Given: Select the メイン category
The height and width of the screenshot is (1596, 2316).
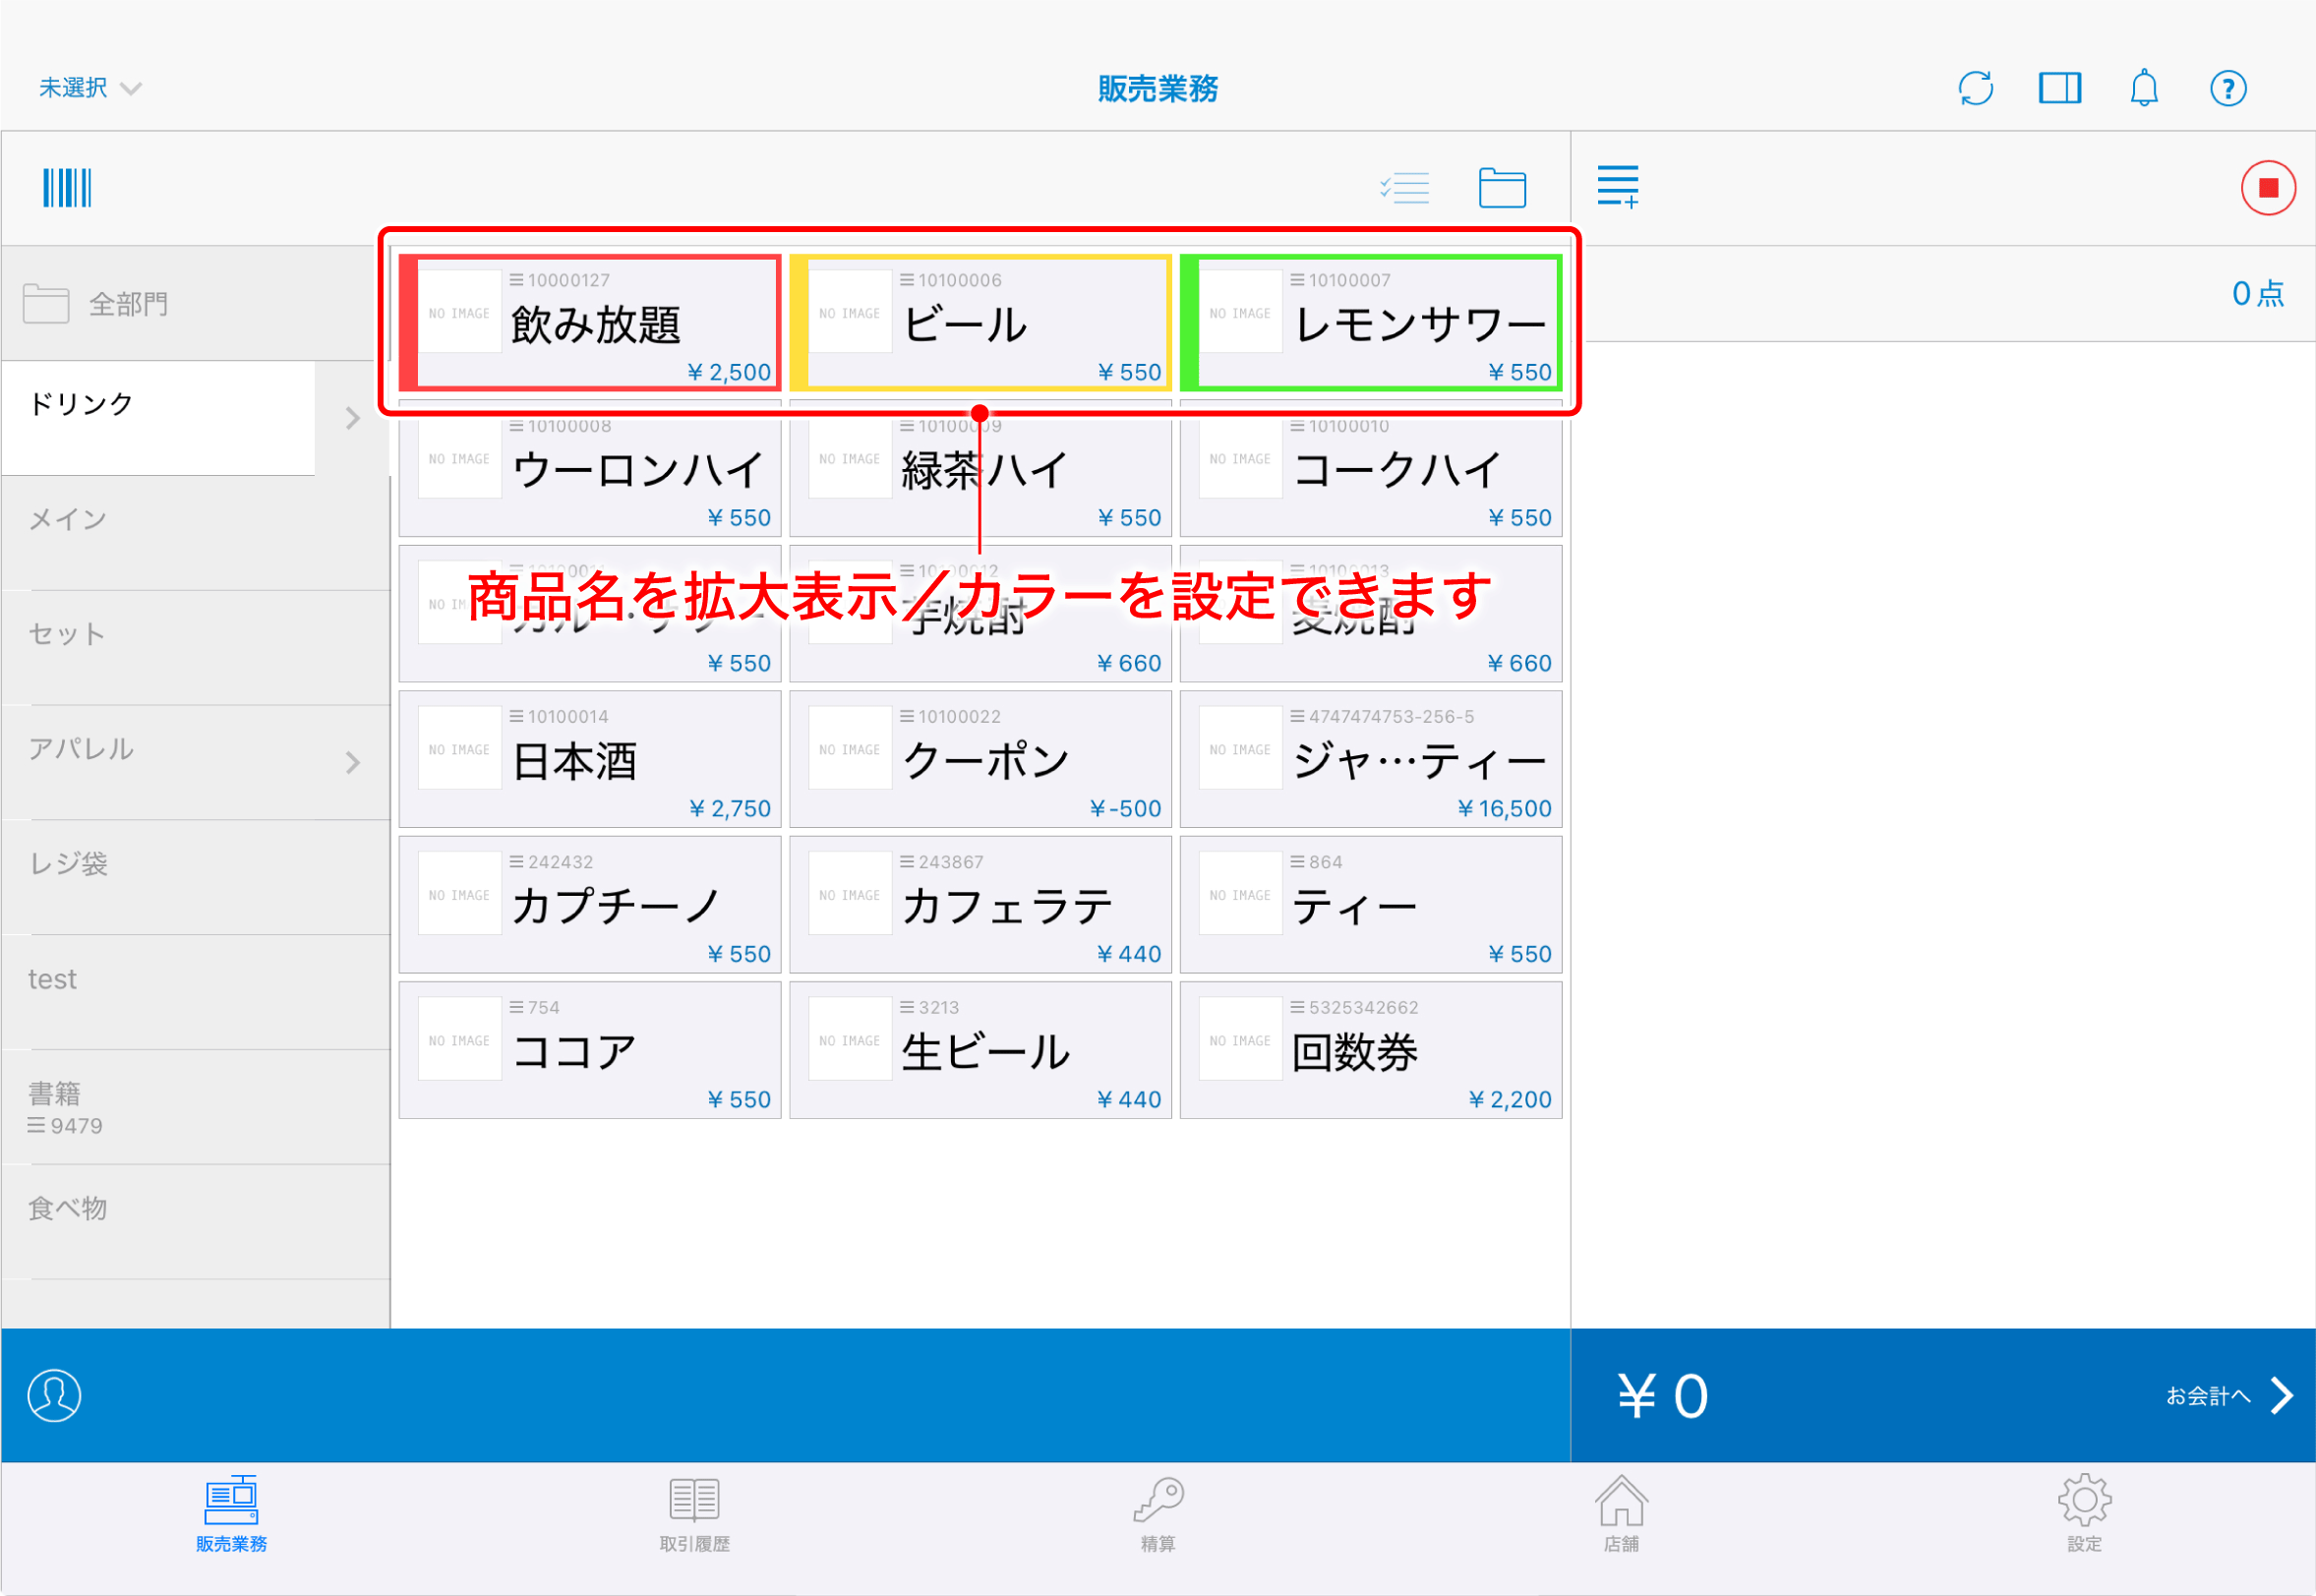Looking at the screenshot, I should 196,533.
